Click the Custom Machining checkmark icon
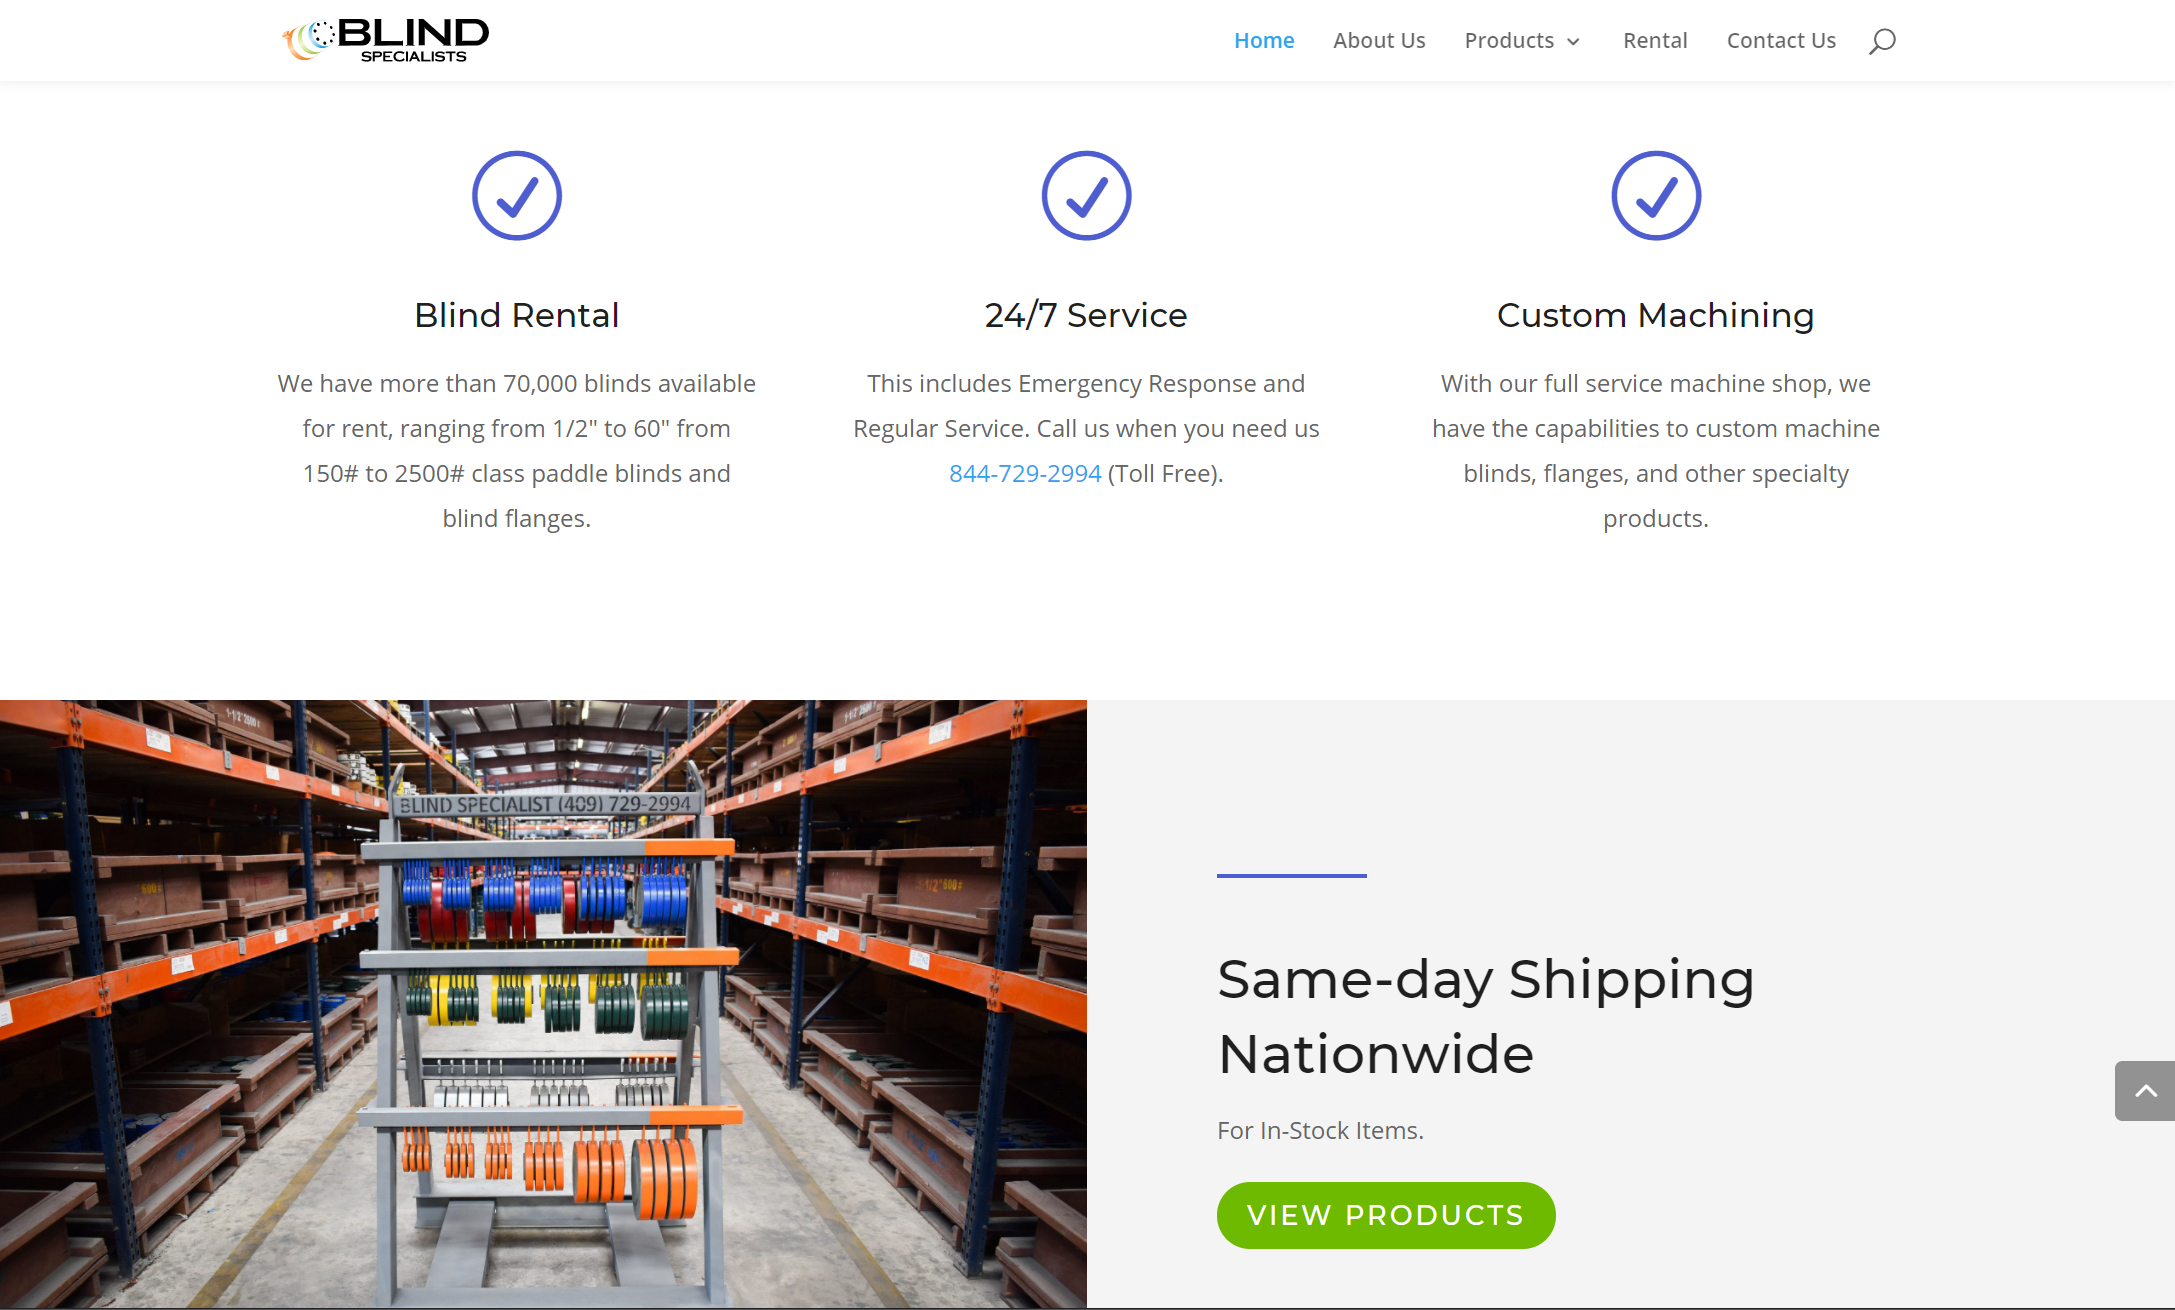 tap(1656, 196)
